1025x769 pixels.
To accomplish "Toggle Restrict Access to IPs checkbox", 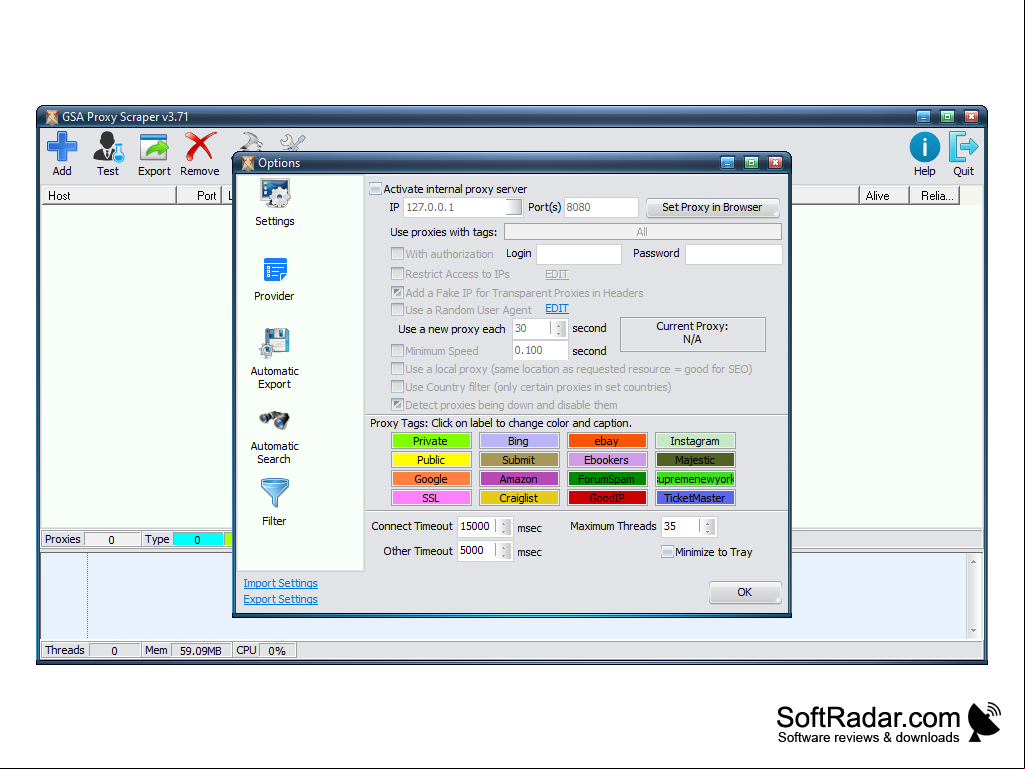I will [x=397, y=273].
